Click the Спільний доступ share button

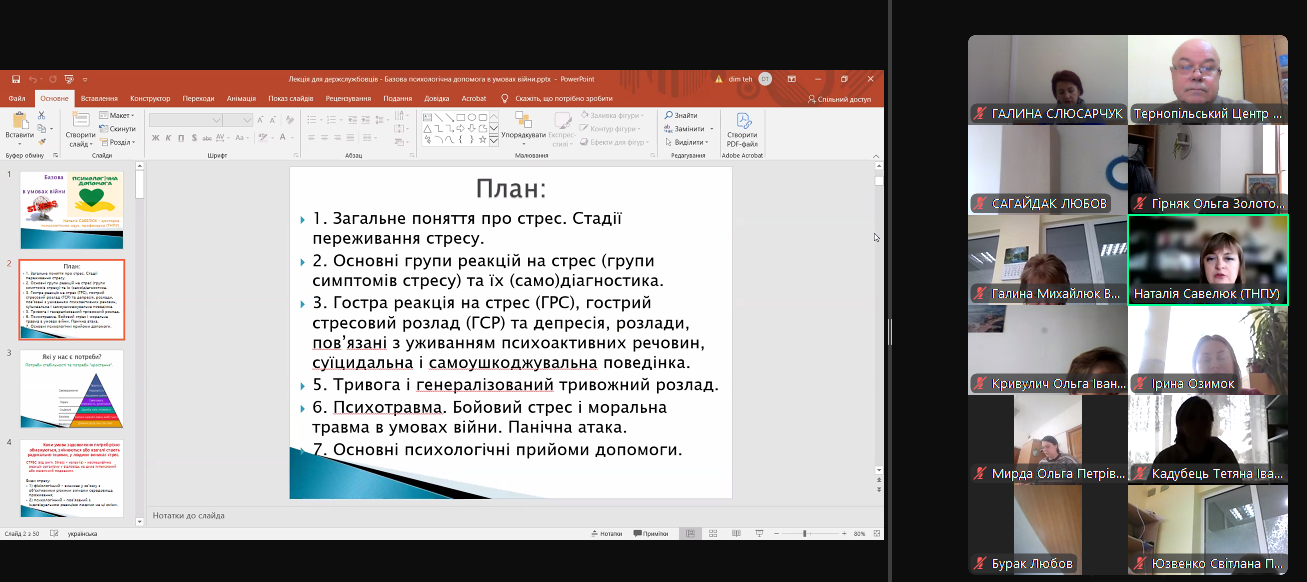click(x=839, y=99)
